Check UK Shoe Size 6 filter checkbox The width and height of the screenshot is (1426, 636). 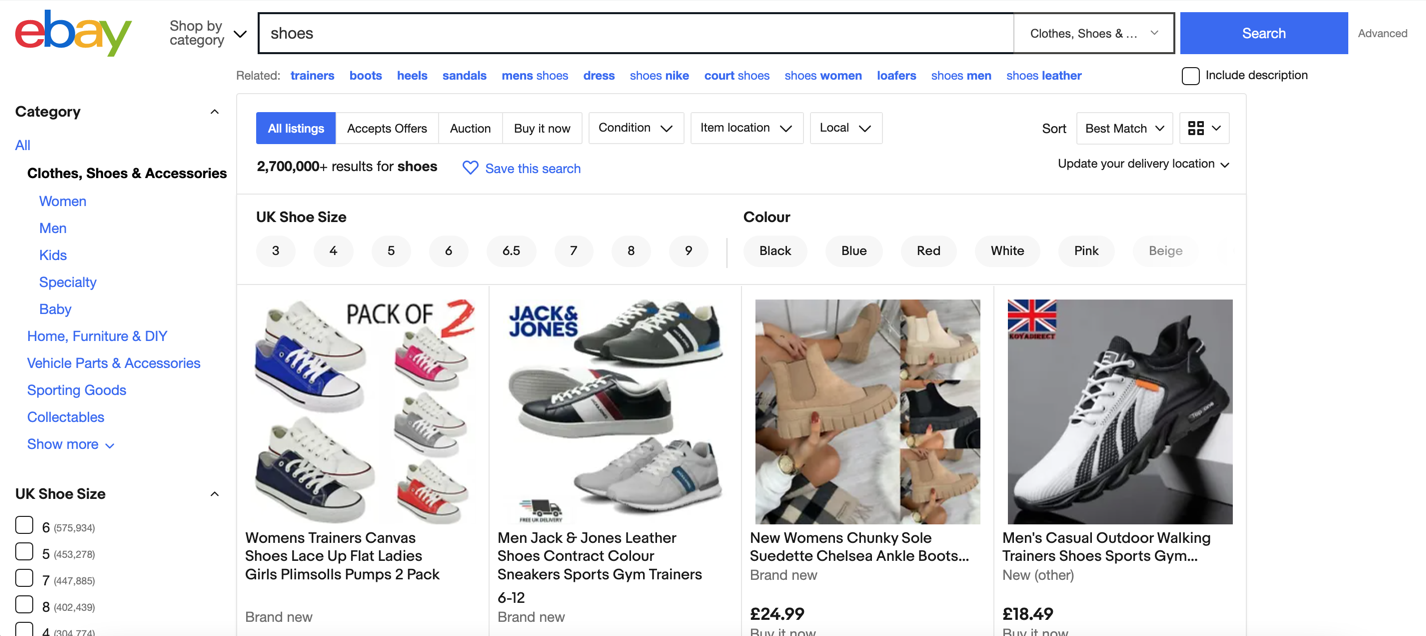pos(24,525)
